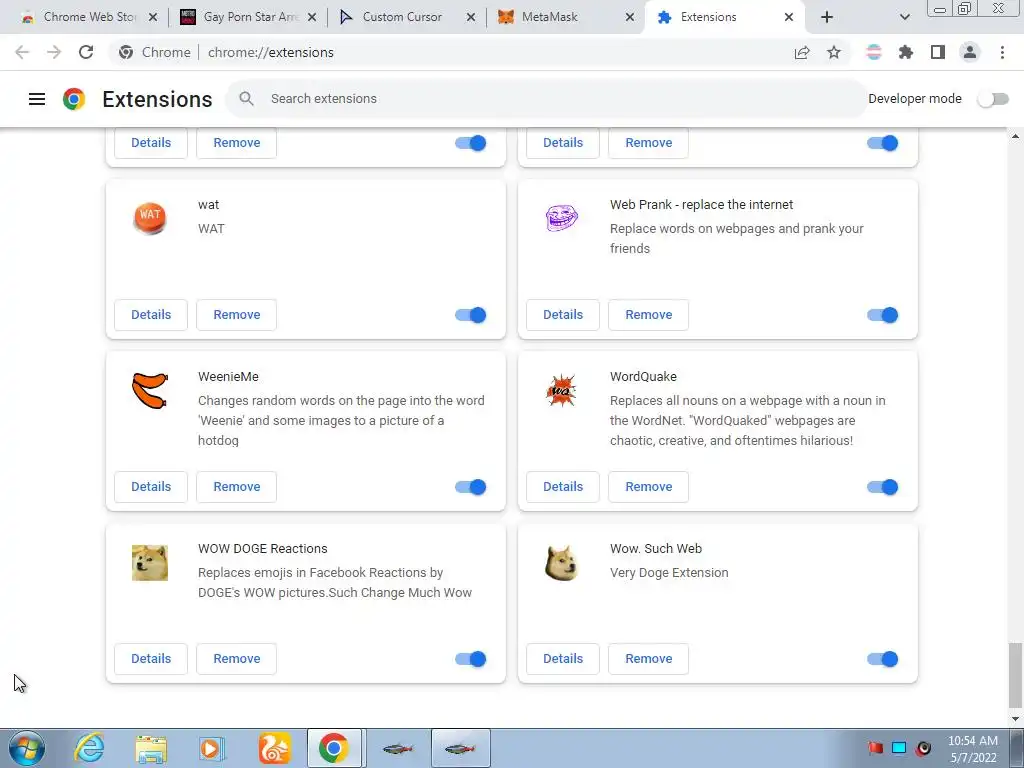Open the Windows Start button
This screenshot has width=1024, height=768.
[27, 748]
